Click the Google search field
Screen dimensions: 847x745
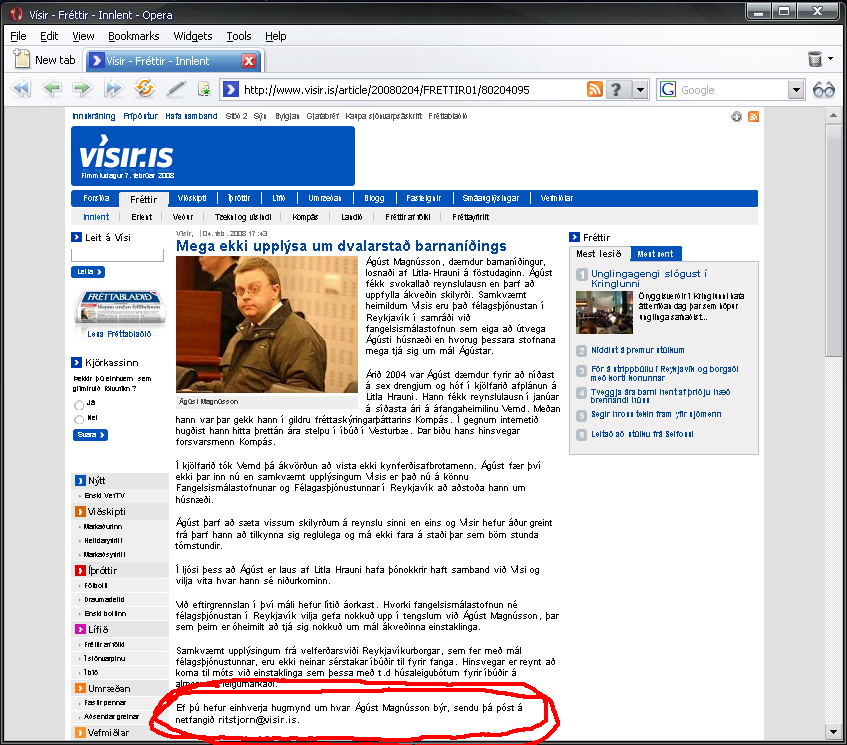732,90
